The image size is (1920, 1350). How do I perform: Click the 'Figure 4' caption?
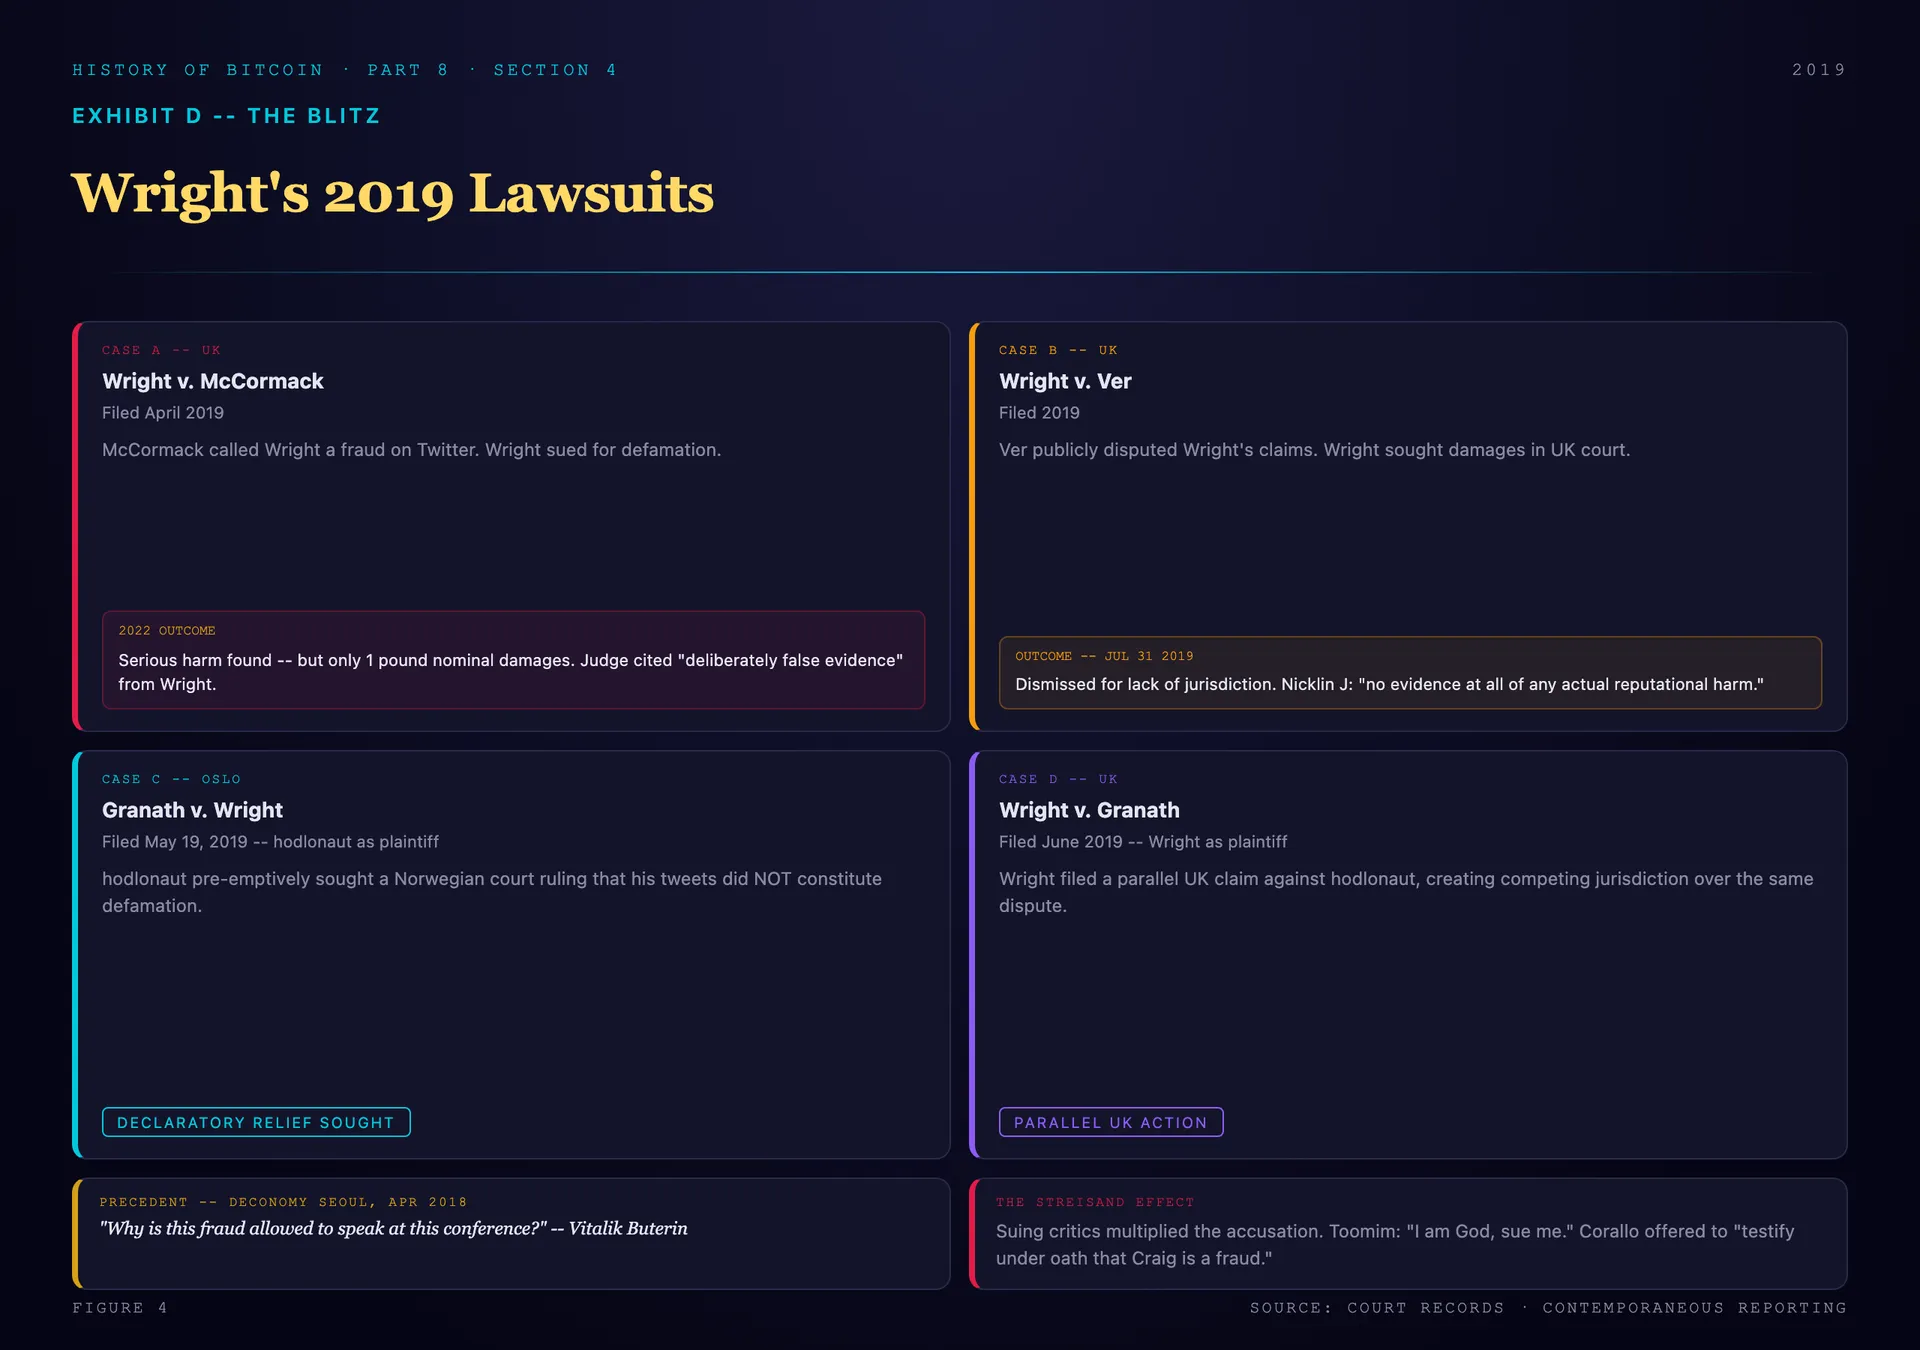point(120,1308)
